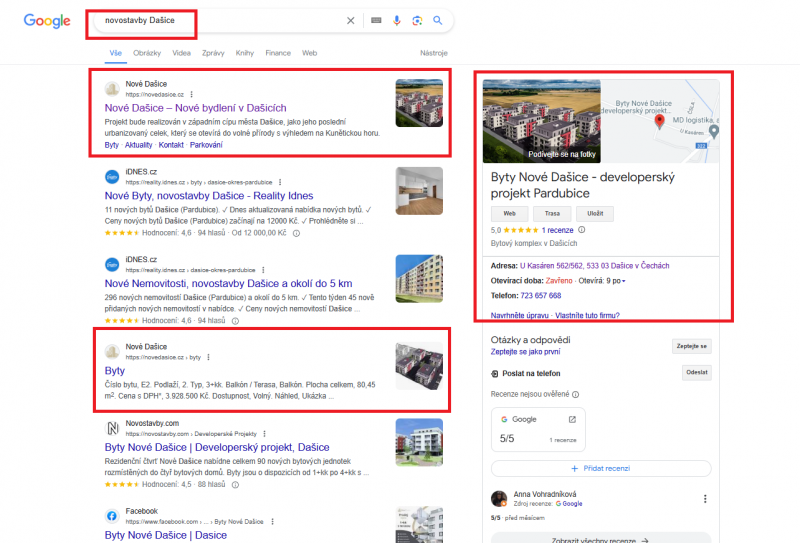Switch to the Finance tab
The image size is (800, 543).
[x=278, y=53]
